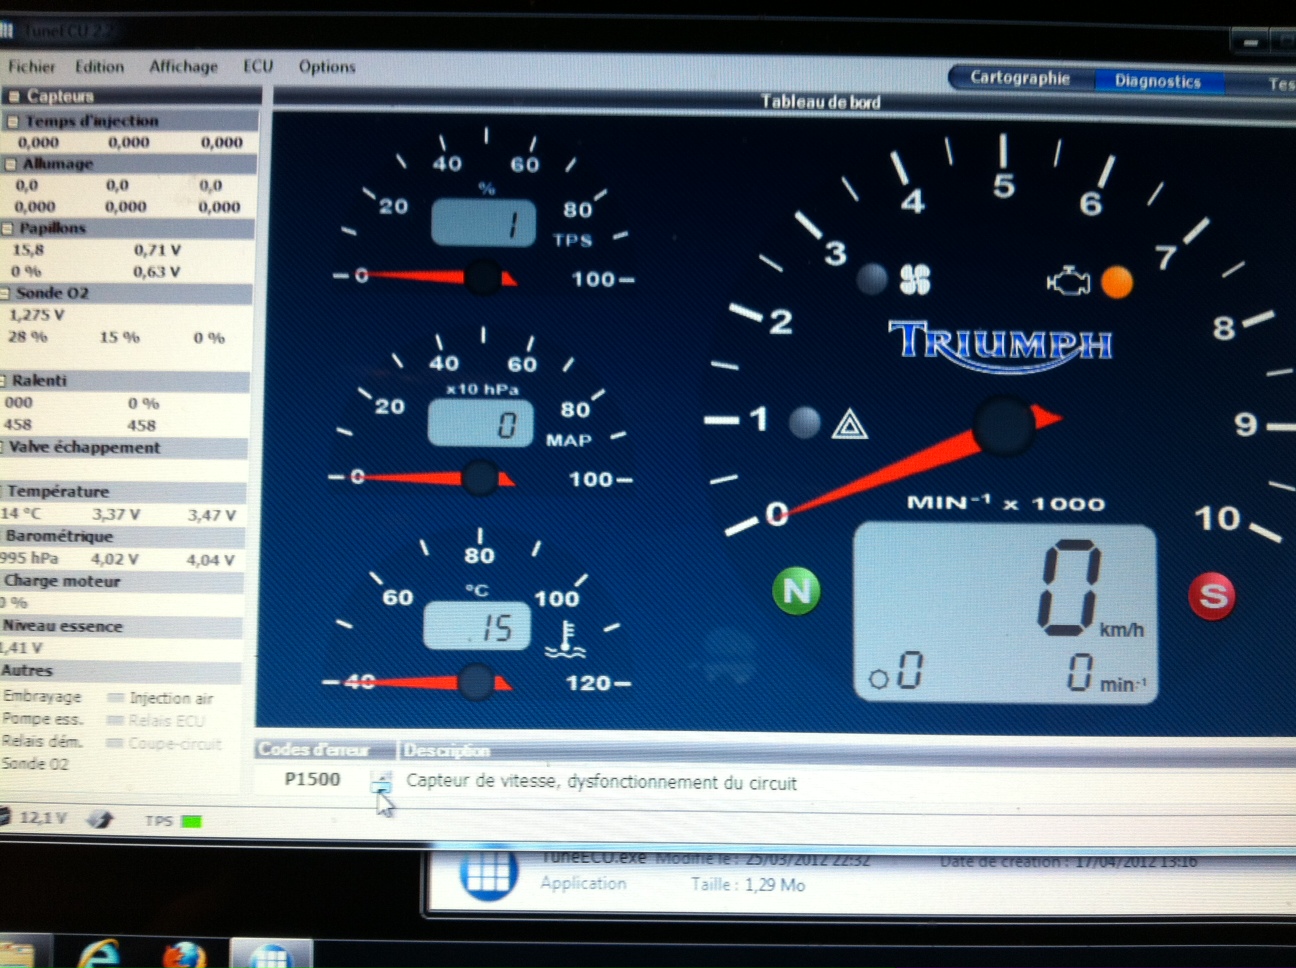Image resolution: width=1296 pixels, height=968 pixels.
Task: Click the tachometer needle hub
Action: (1003, 427)
